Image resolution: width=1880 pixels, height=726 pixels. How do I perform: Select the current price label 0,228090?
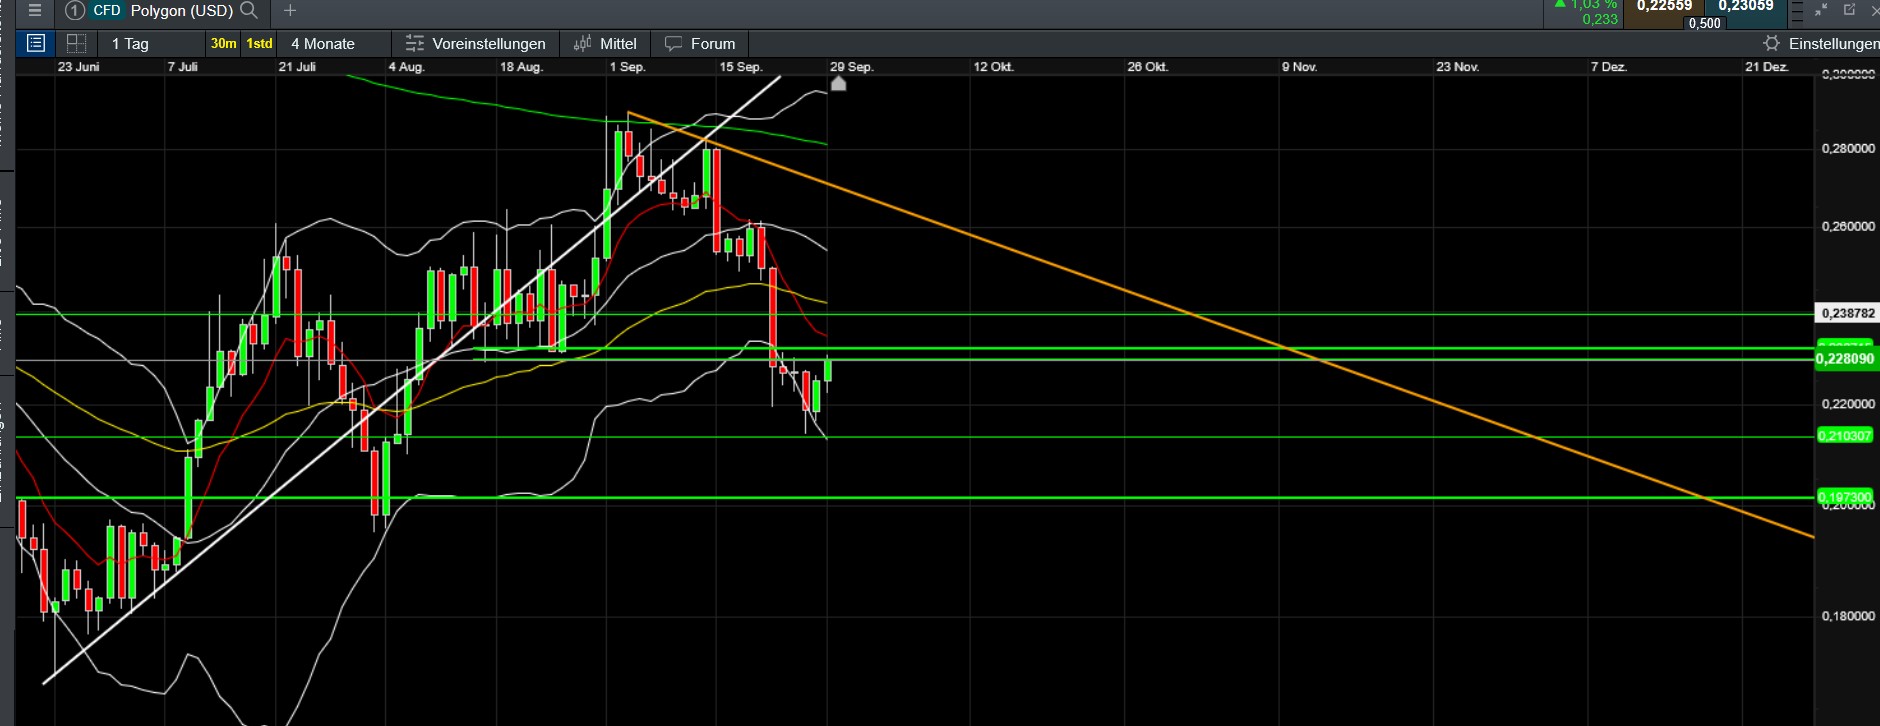pyautogui.click(x=1846, y=359)
